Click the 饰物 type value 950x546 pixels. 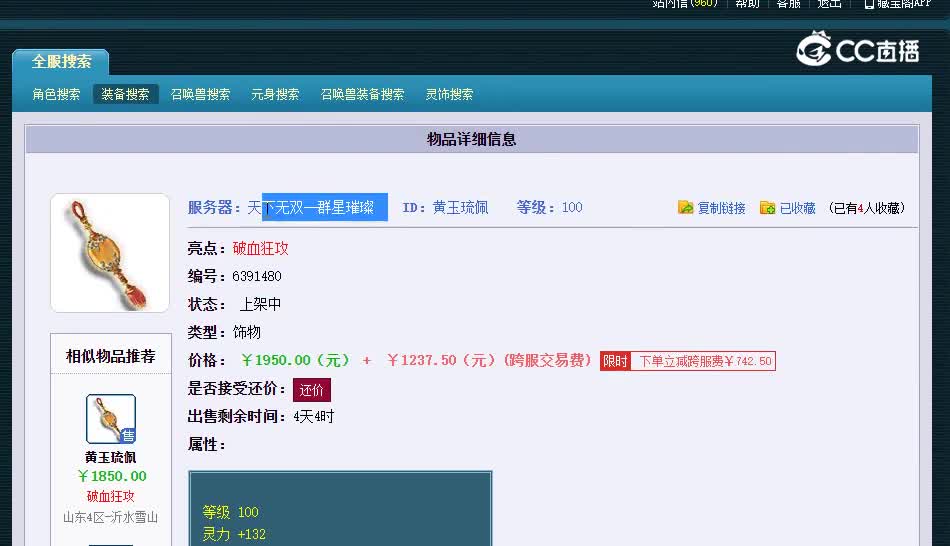coord(247,332)
